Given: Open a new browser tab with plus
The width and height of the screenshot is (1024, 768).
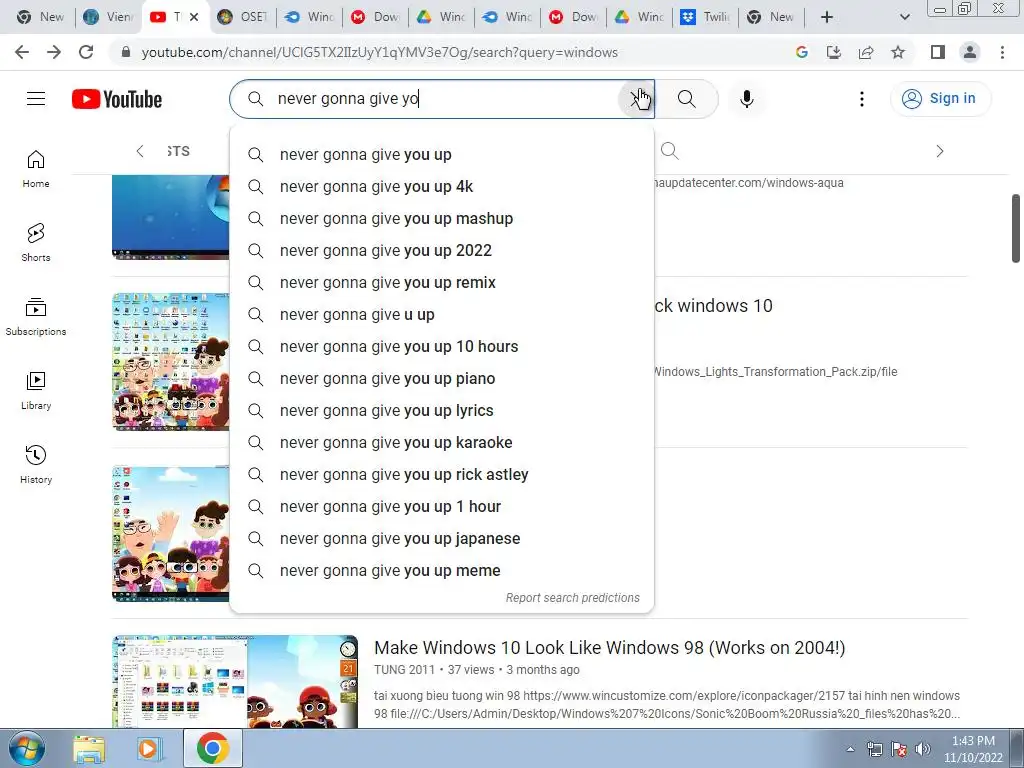Looking at the screenshot, I should pyautogui.click(x=827, y=17).
